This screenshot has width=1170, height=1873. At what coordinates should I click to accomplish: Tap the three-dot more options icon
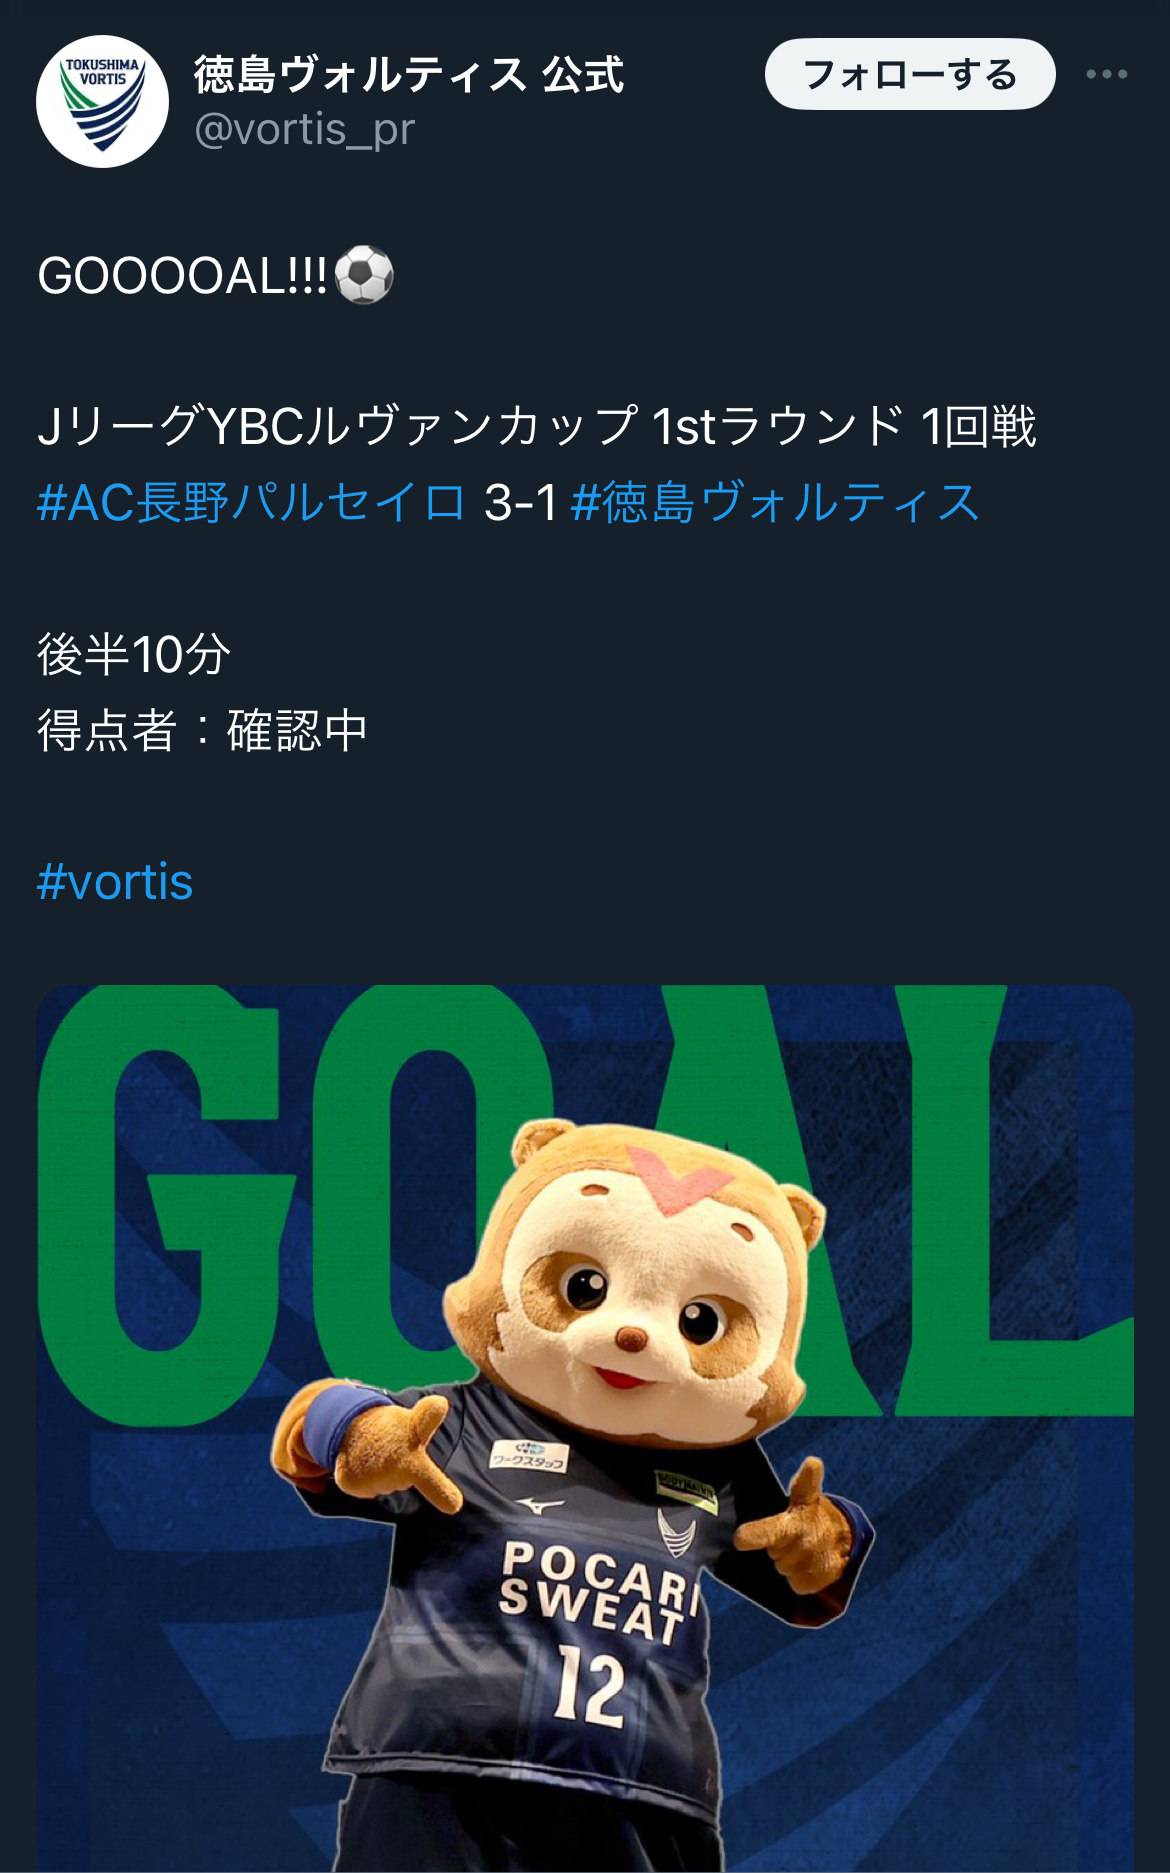click(1106, 74)
